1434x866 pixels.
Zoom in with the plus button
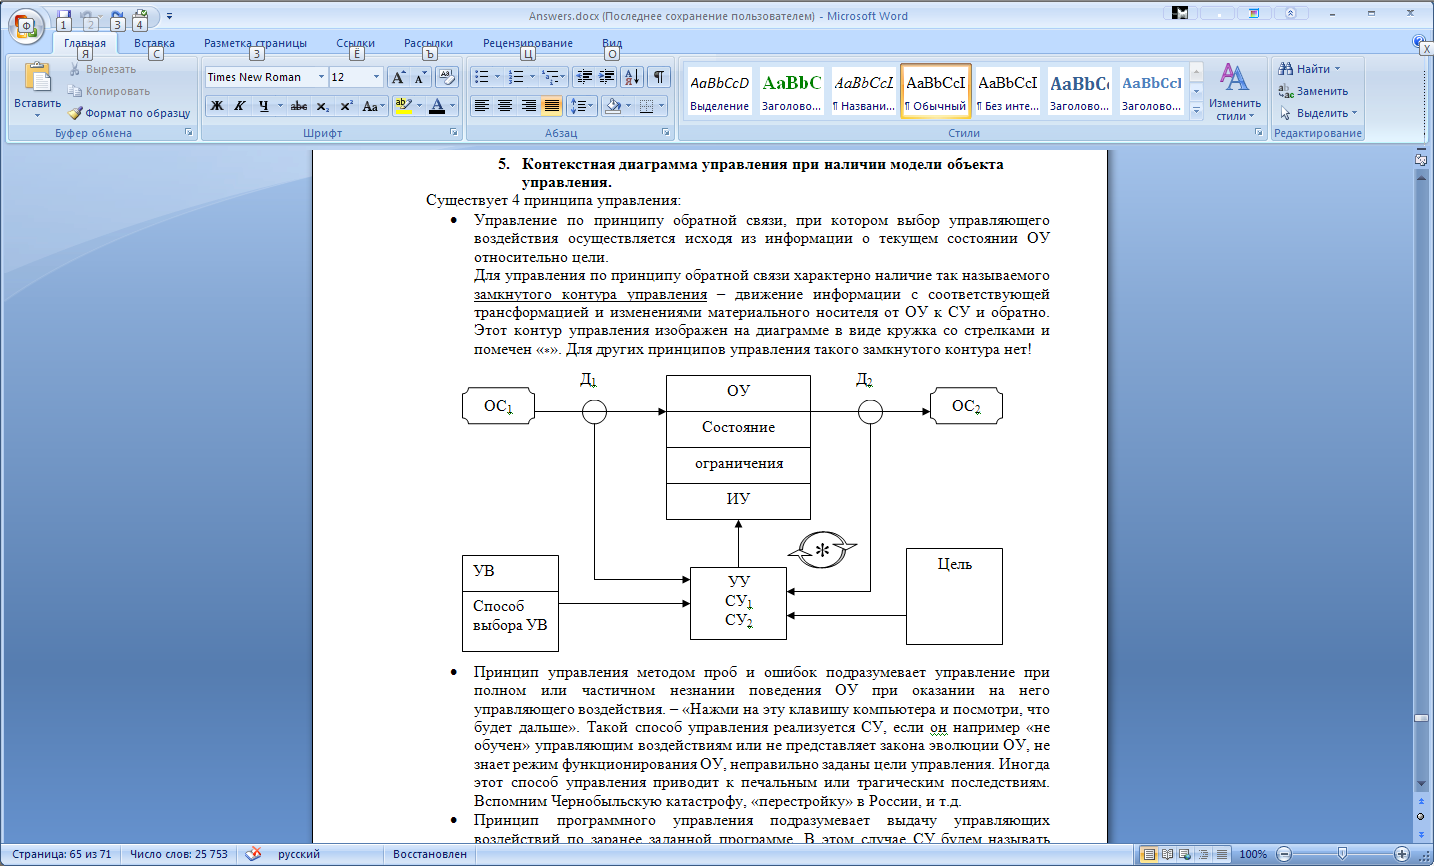click(x=1402, y=854)
